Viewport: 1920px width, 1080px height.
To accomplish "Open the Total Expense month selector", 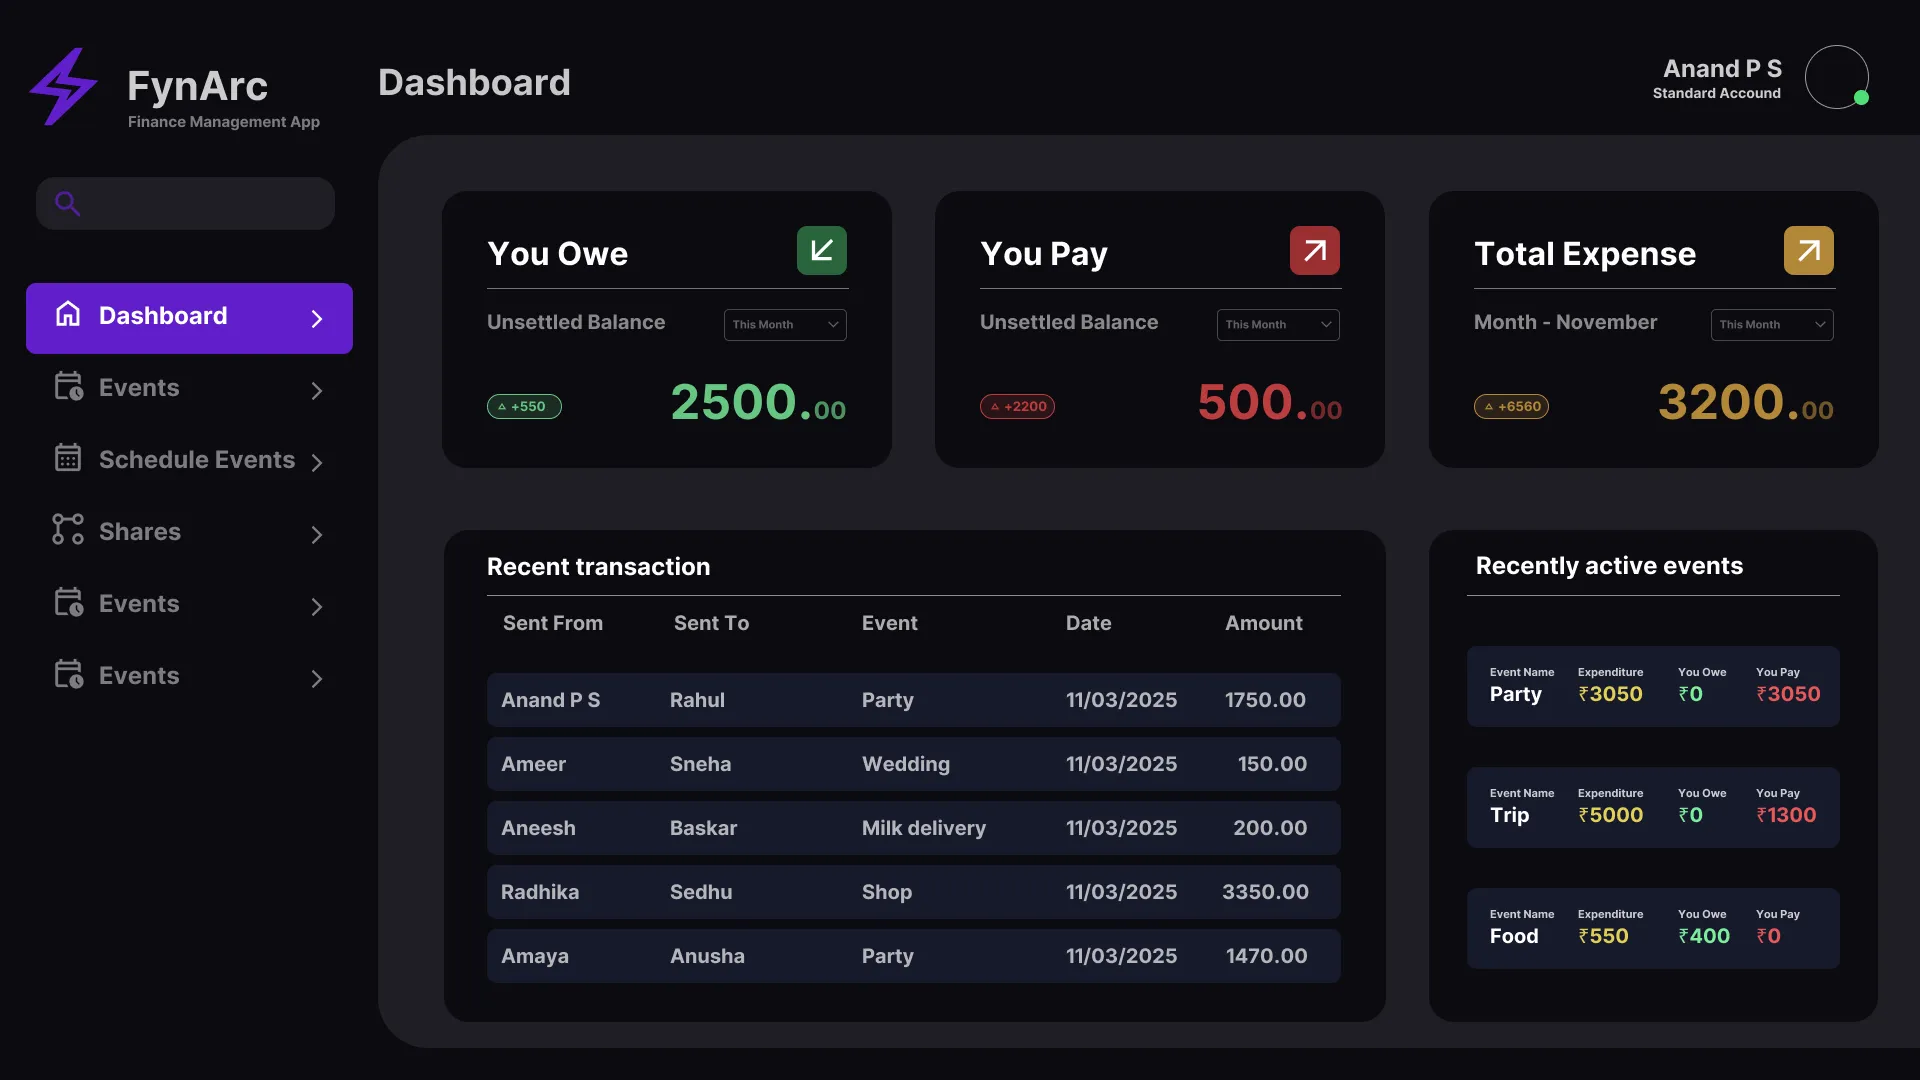I will pos(1772,324).
